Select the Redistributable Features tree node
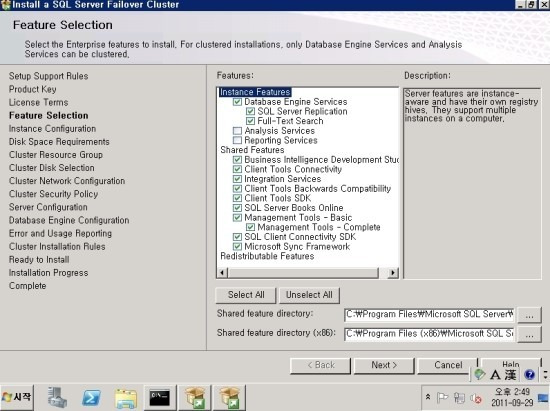The width and height of the screenshot is (550, 411). 267,256
